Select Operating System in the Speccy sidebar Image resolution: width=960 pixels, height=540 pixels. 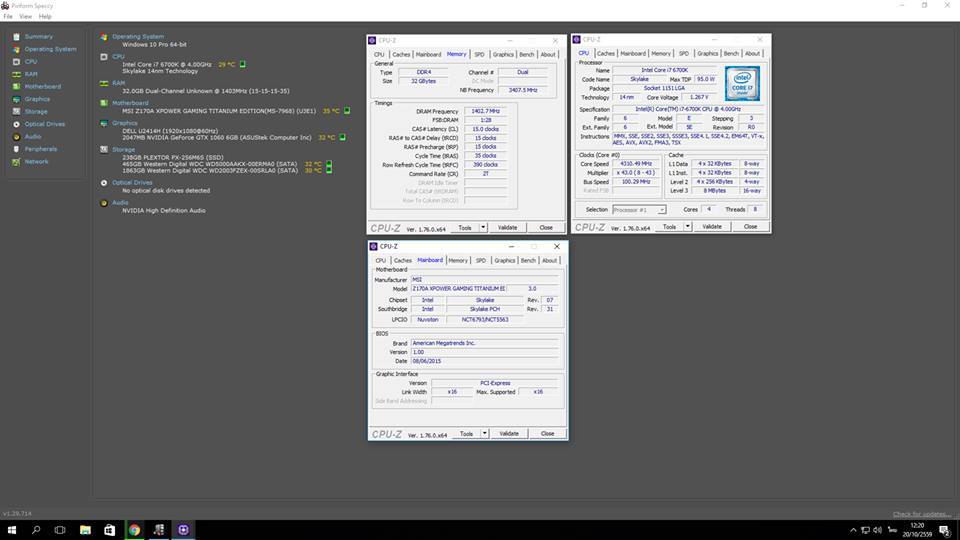tap(50, 49)
